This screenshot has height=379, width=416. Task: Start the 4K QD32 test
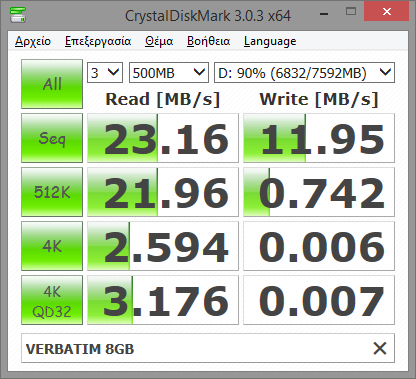pyautogui.click(x=52, y=300)
